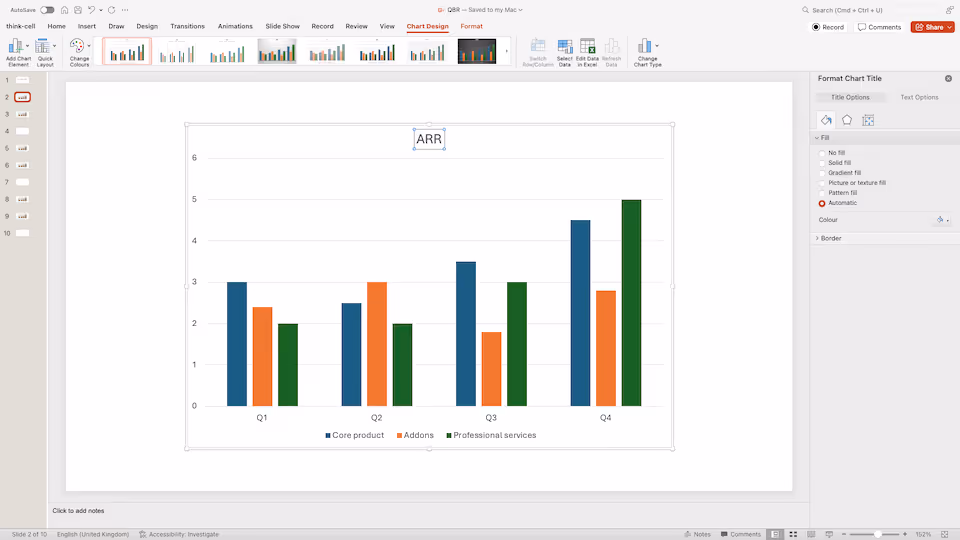Click the Change Chart Type icon
The width and height of the screenshot is (960, 540).
(644, 46)
